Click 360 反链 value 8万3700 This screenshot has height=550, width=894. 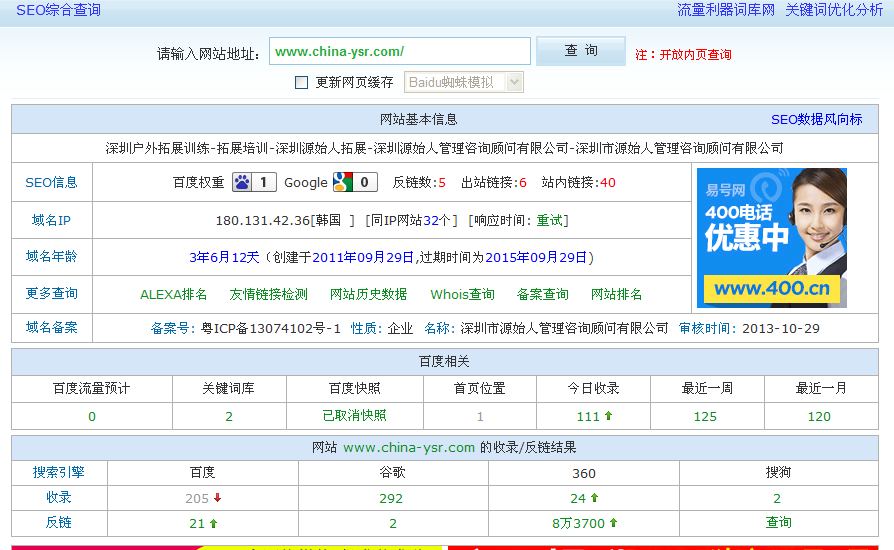tap(578, 524)
